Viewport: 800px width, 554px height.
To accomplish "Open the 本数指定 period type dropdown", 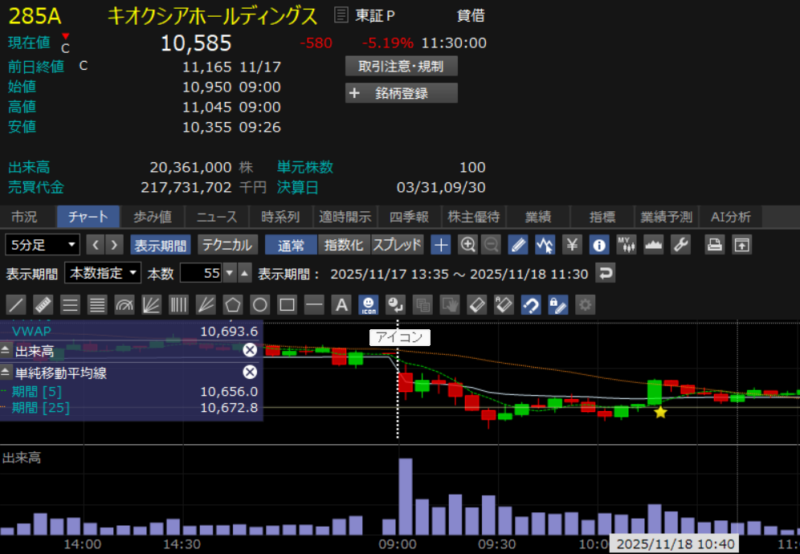I will (103, 273).
